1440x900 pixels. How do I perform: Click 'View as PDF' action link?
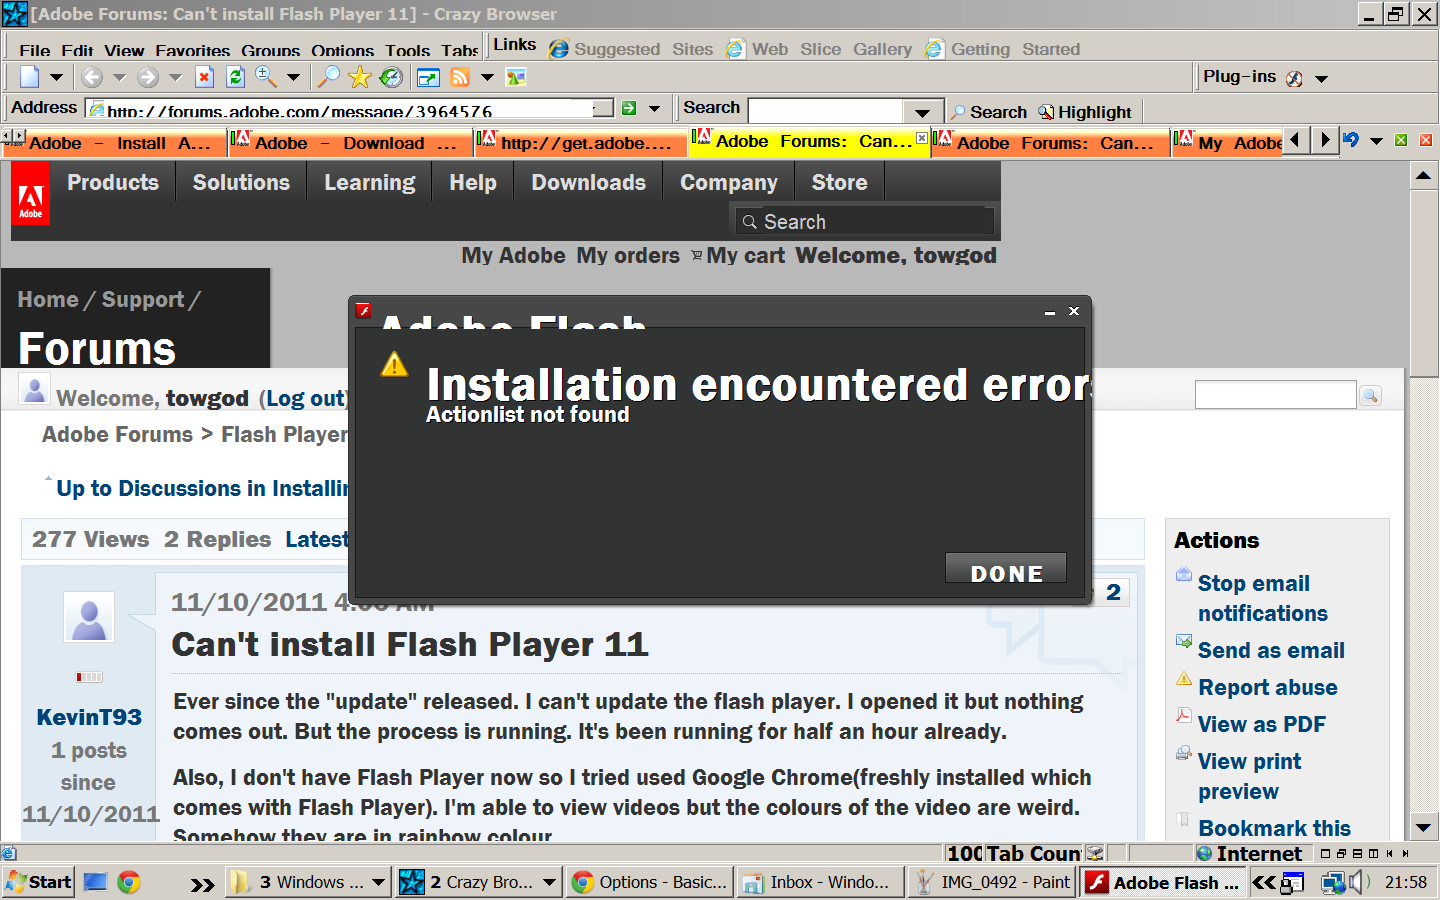tap(1261, 724)
